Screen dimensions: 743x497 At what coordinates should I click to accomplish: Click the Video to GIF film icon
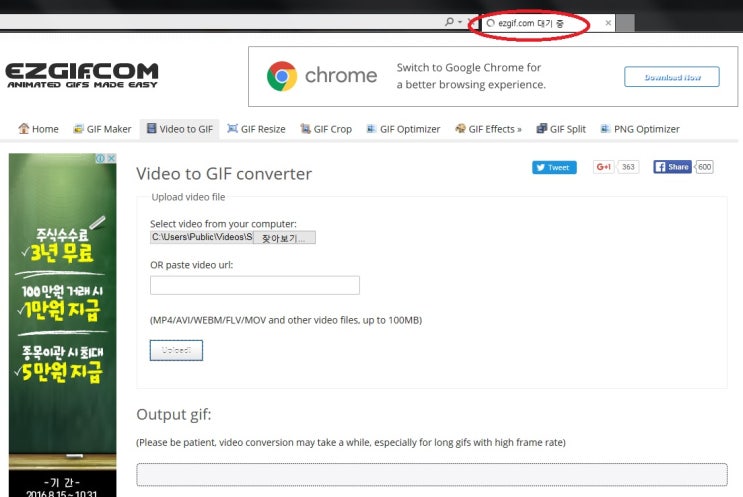[151, 128]
